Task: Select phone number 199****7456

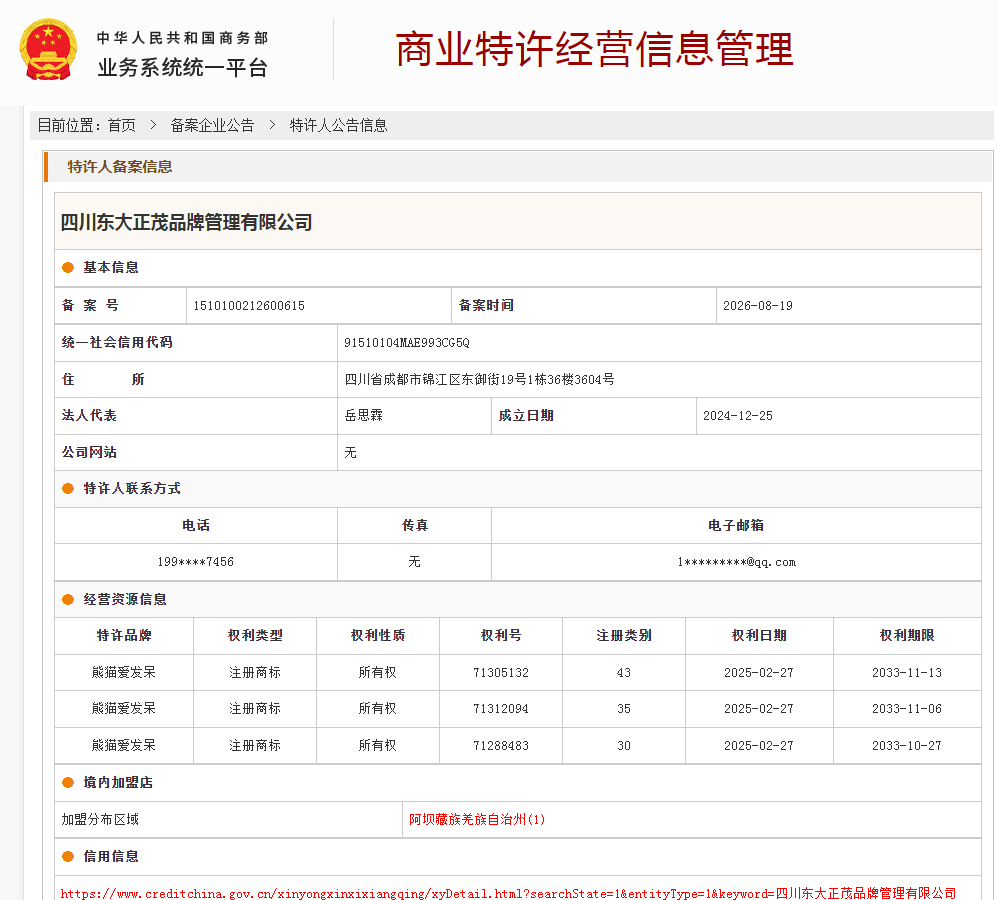Action: (195, 562)
